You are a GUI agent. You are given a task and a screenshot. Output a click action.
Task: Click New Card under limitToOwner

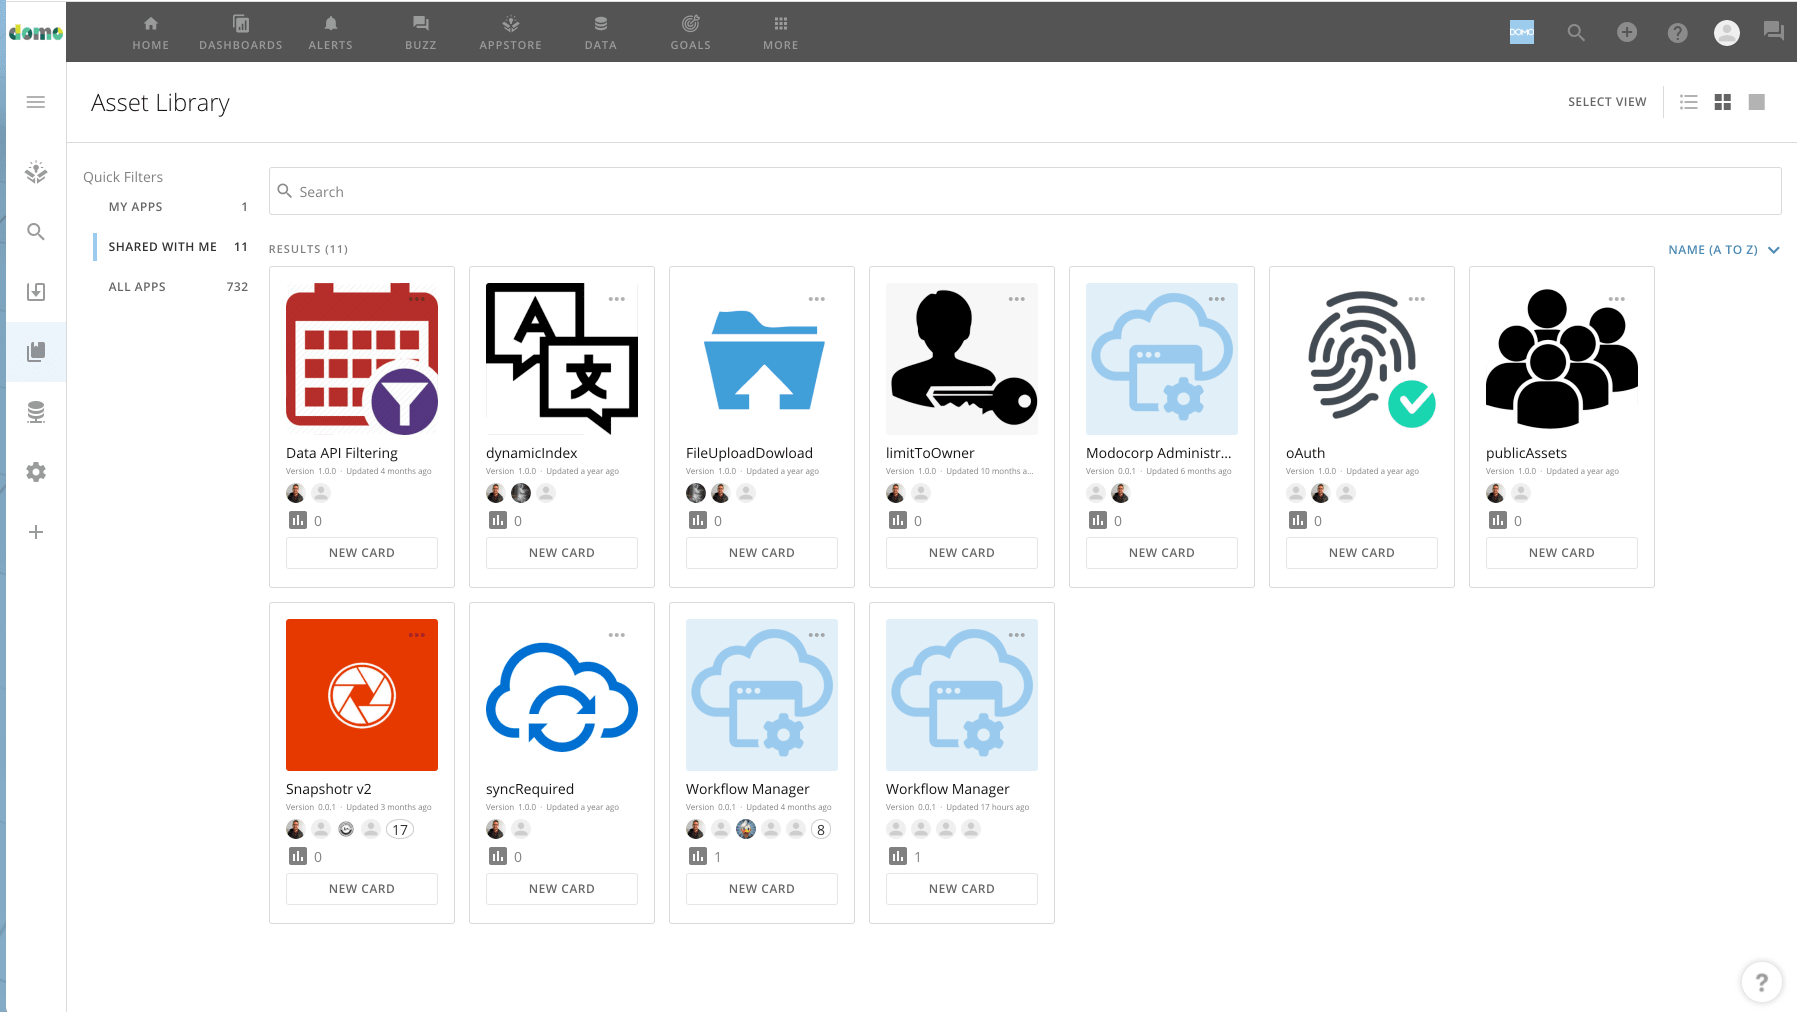[962, 553]
